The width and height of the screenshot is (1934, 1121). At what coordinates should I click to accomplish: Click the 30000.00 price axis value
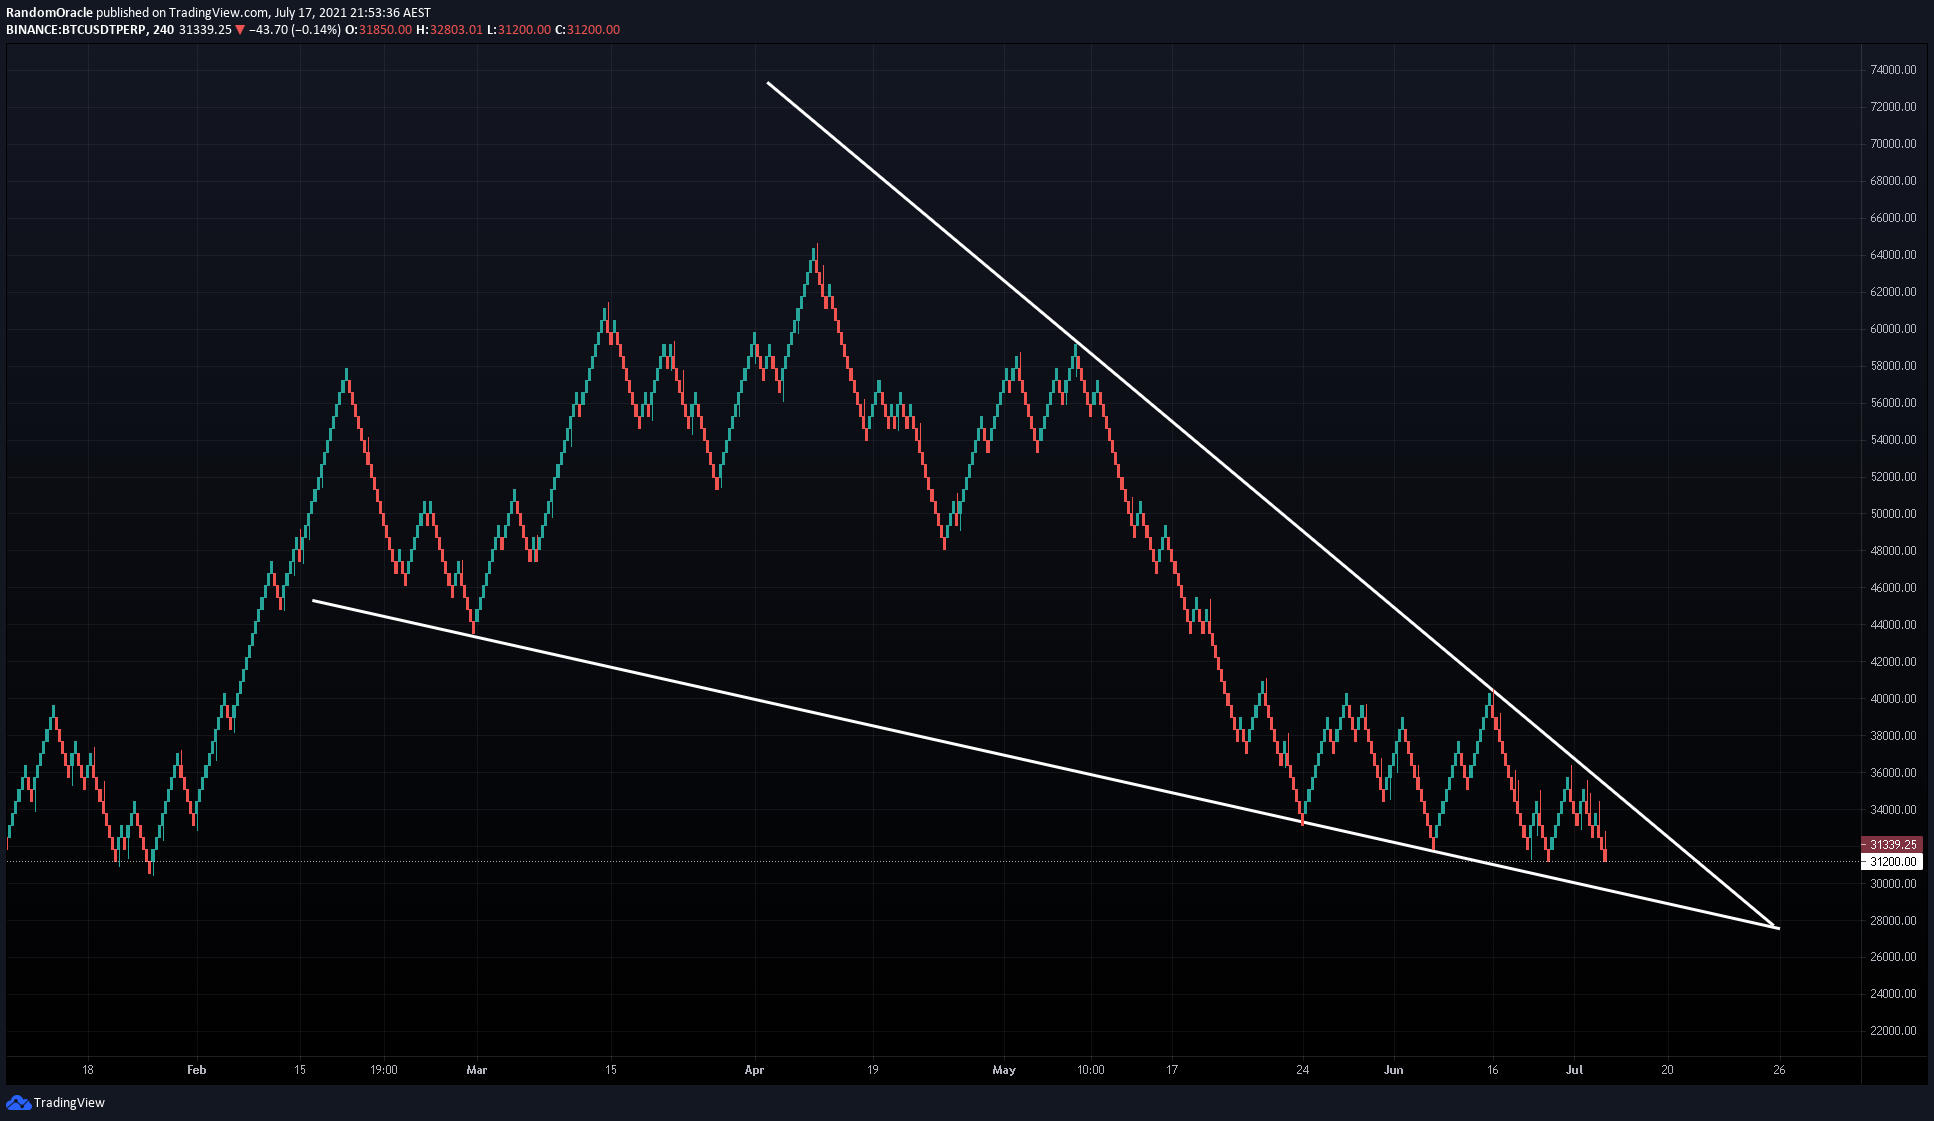point(1893,884)
